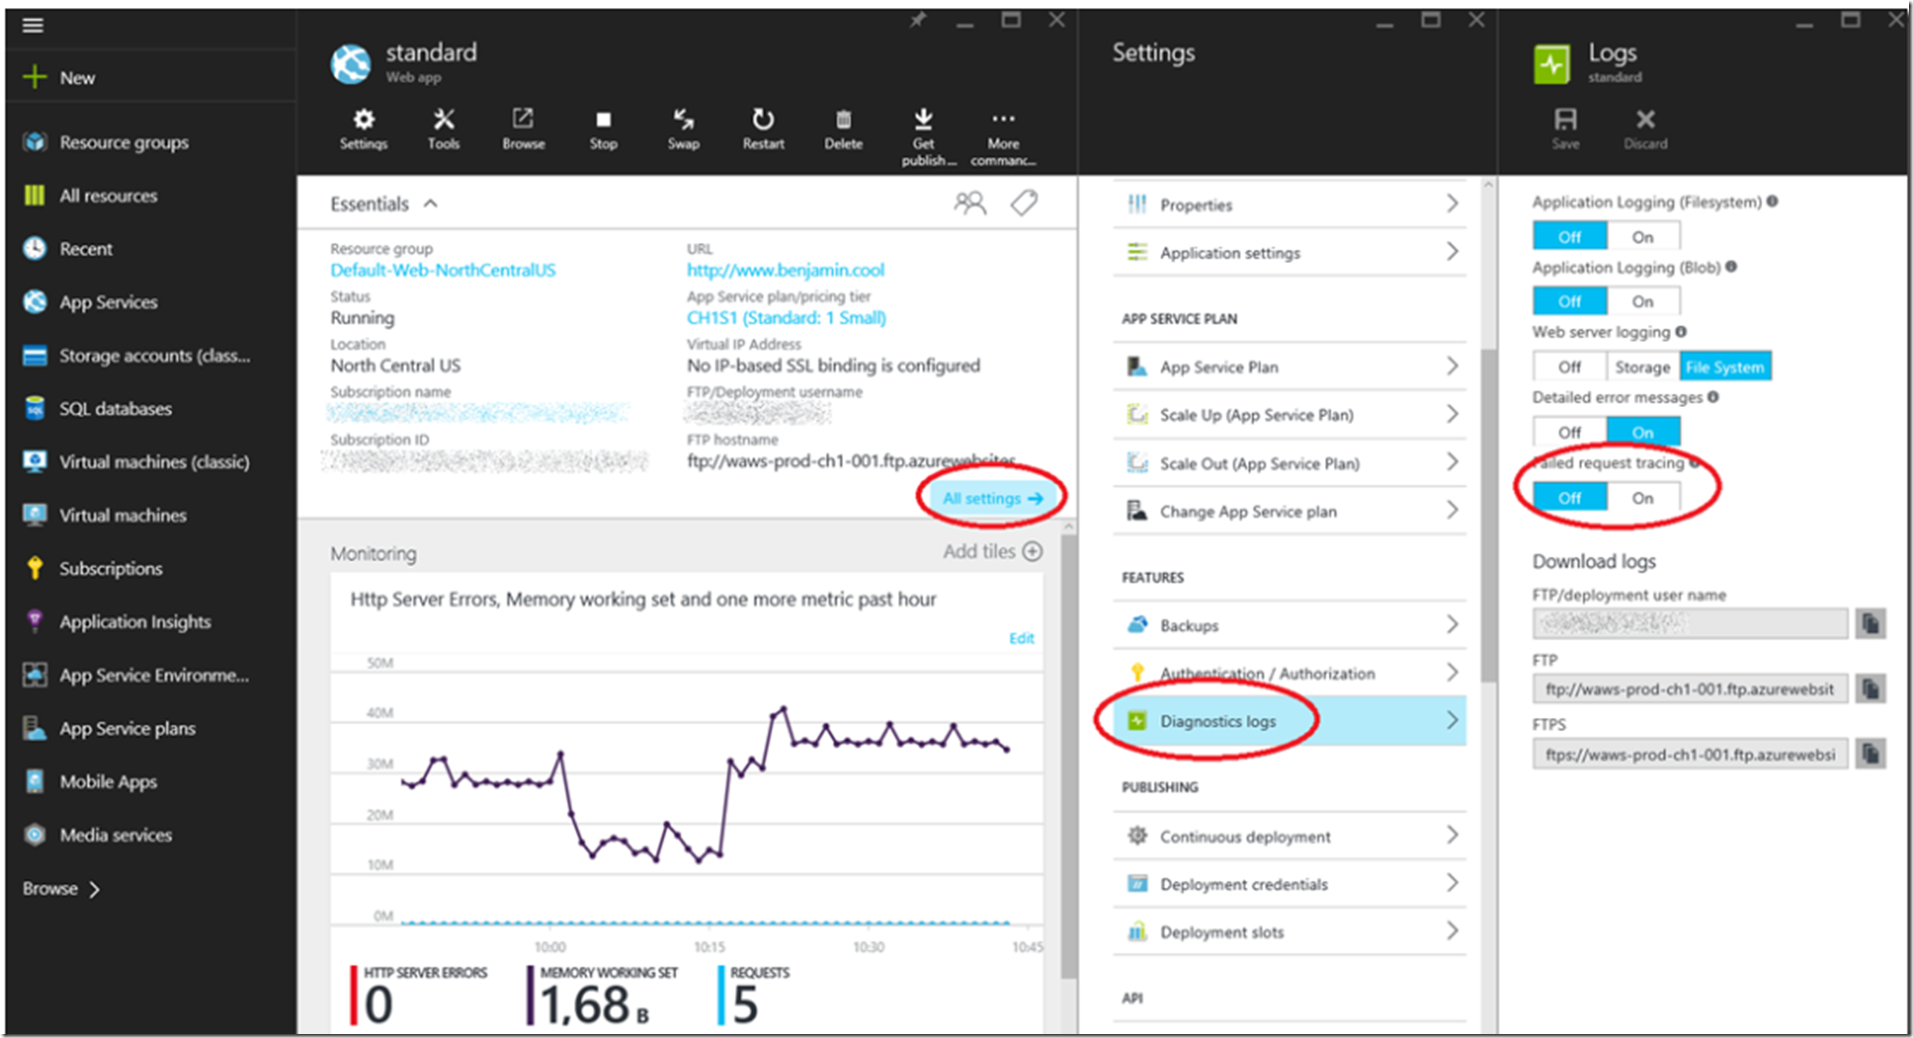Open the Default-Web-NorthCentralUS resource group link
This screenshot has width=1913, height=1038.
pos(443,270)
